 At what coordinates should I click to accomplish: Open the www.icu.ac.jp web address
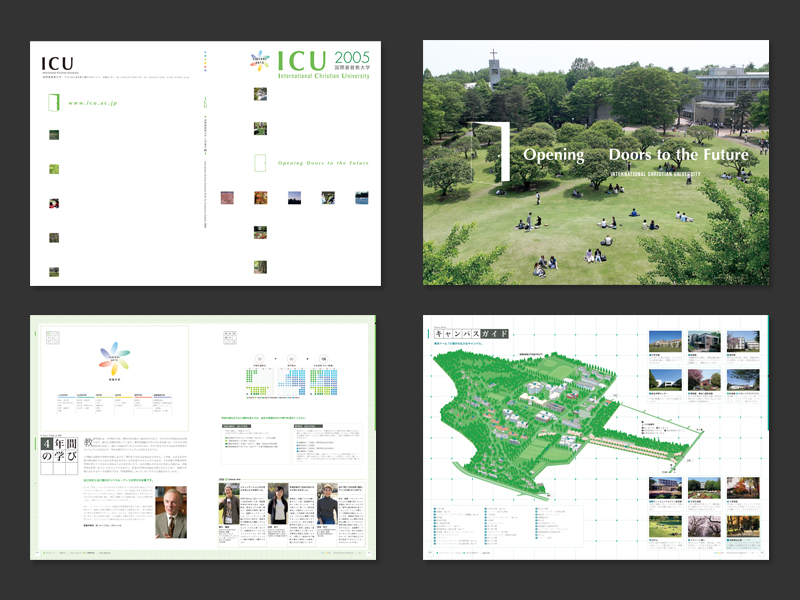coord(95,103)
